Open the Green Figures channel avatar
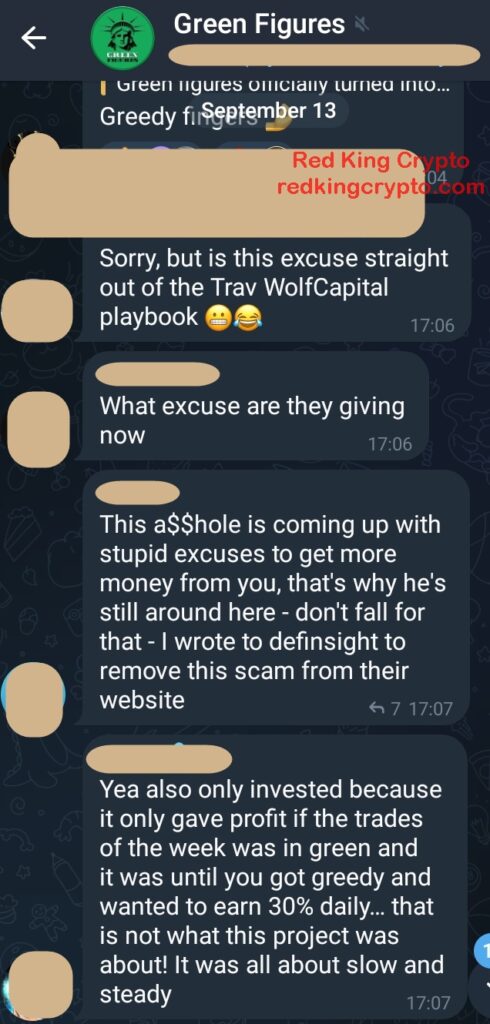The height and width of the screenshot is (1024, 490). click(x=123, y=39)
